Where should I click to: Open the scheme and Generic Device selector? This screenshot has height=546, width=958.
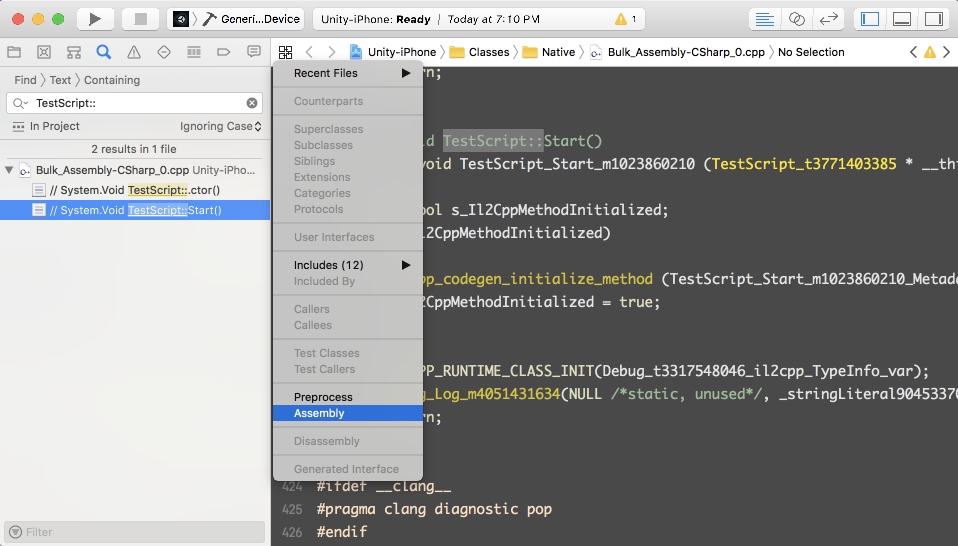tap(236, 19)
